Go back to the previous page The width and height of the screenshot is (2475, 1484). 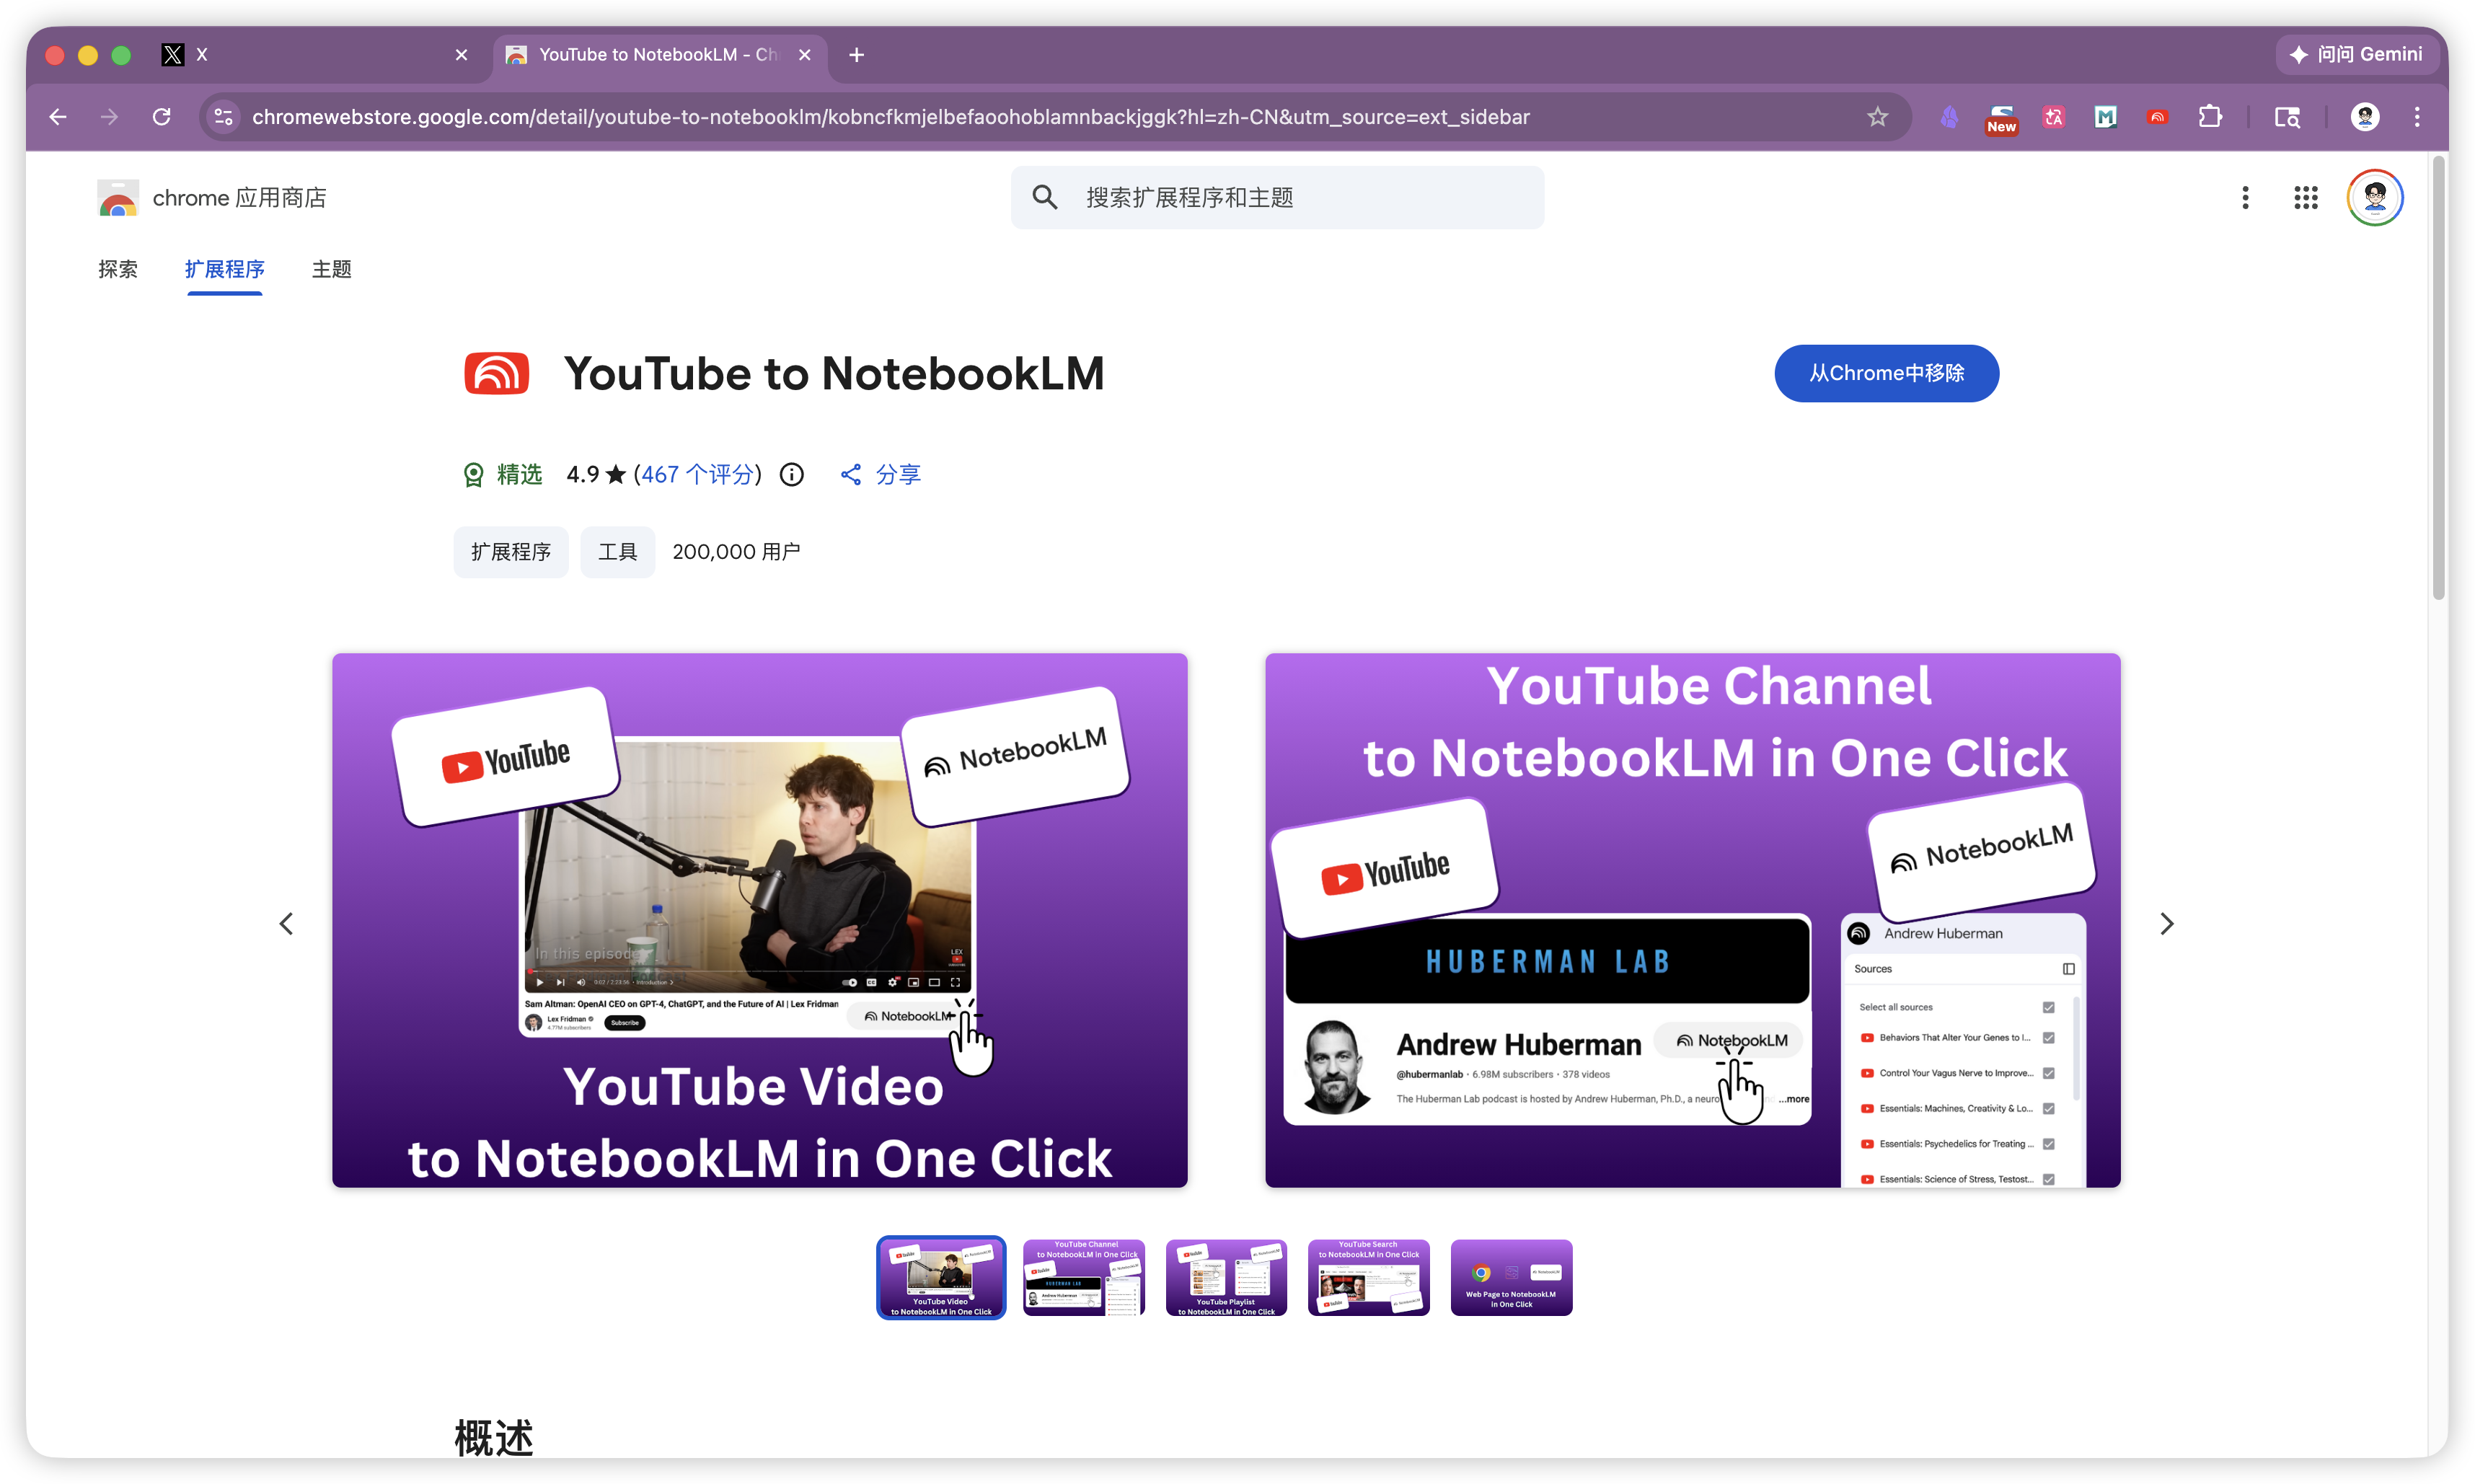(58, 117)
